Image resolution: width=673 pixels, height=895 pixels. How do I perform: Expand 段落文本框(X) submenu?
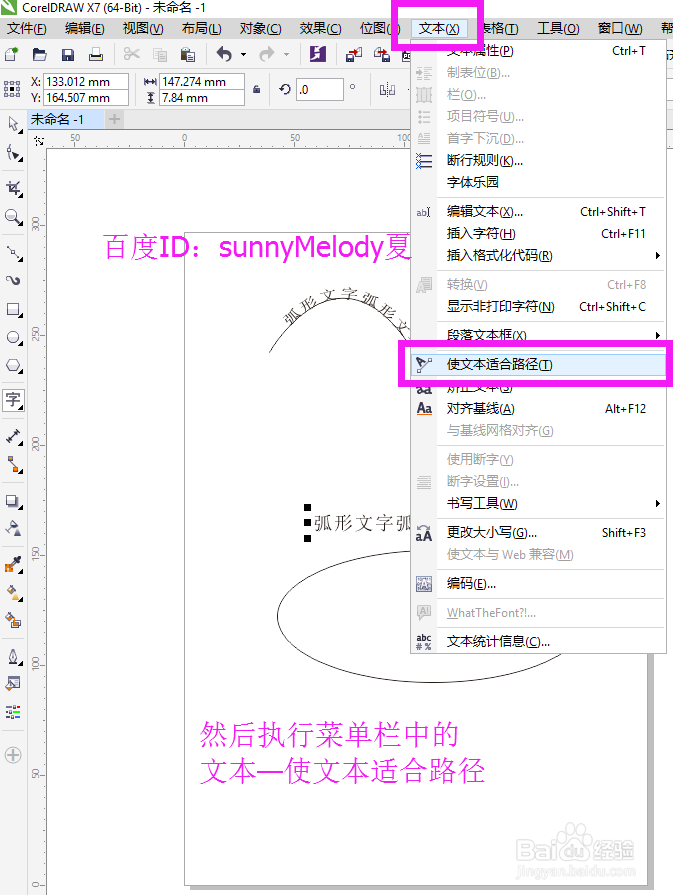click(x=658, y=335)
